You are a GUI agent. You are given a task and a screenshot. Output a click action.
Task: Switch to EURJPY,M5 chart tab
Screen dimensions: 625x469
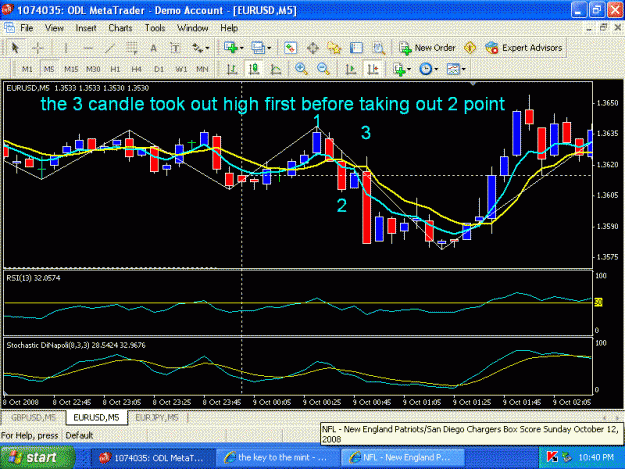[x=157, y=418]
